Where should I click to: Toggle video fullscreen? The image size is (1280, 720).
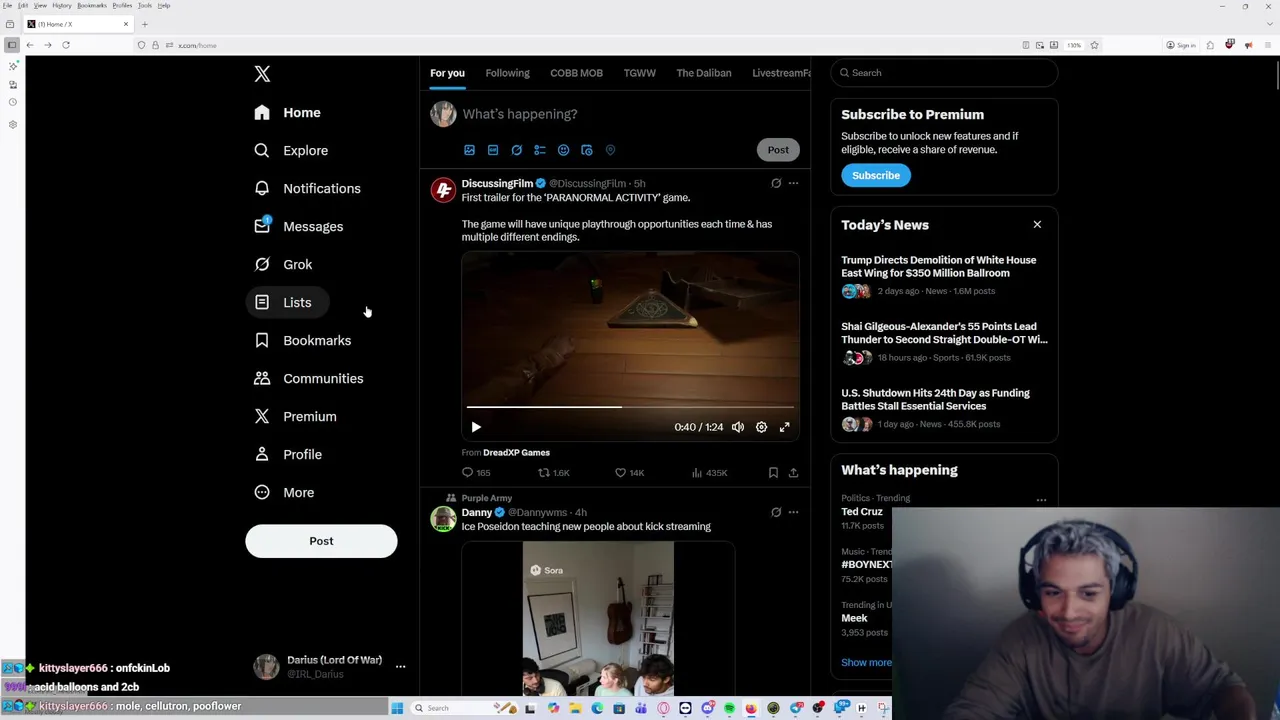(785, 428)
